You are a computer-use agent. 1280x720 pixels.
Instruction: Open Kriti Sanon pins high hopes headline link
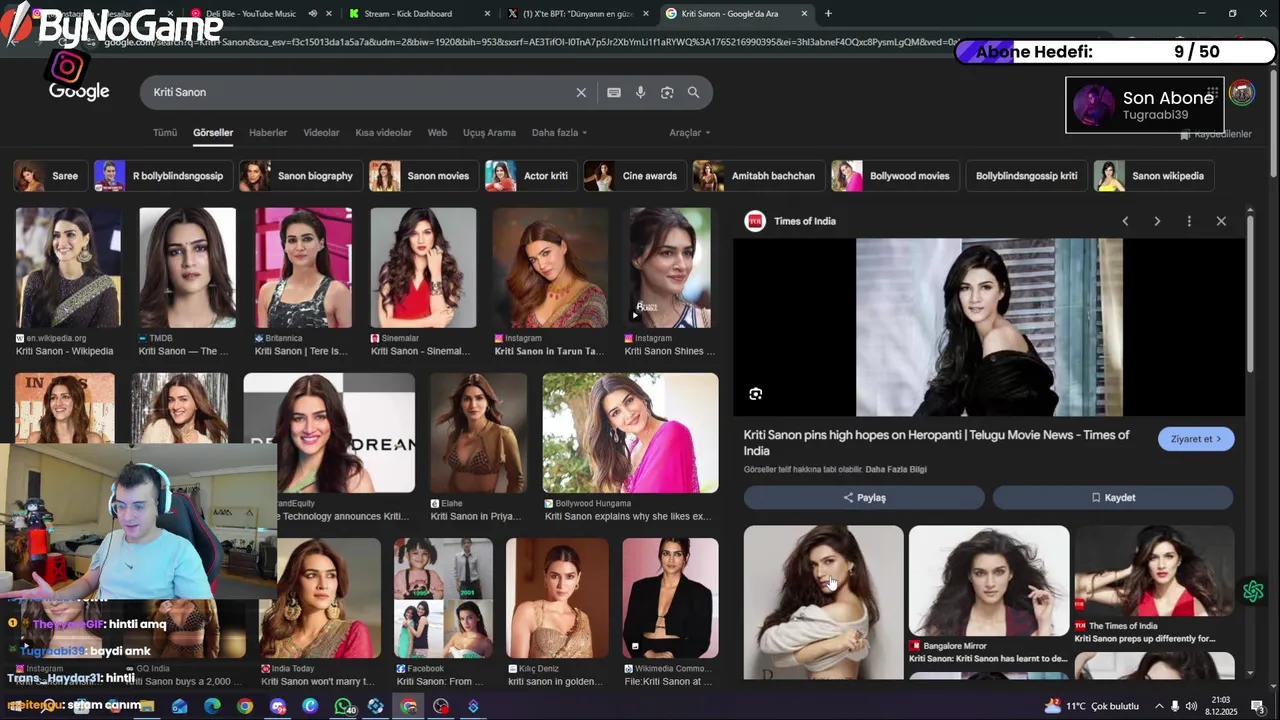(936, 443)
